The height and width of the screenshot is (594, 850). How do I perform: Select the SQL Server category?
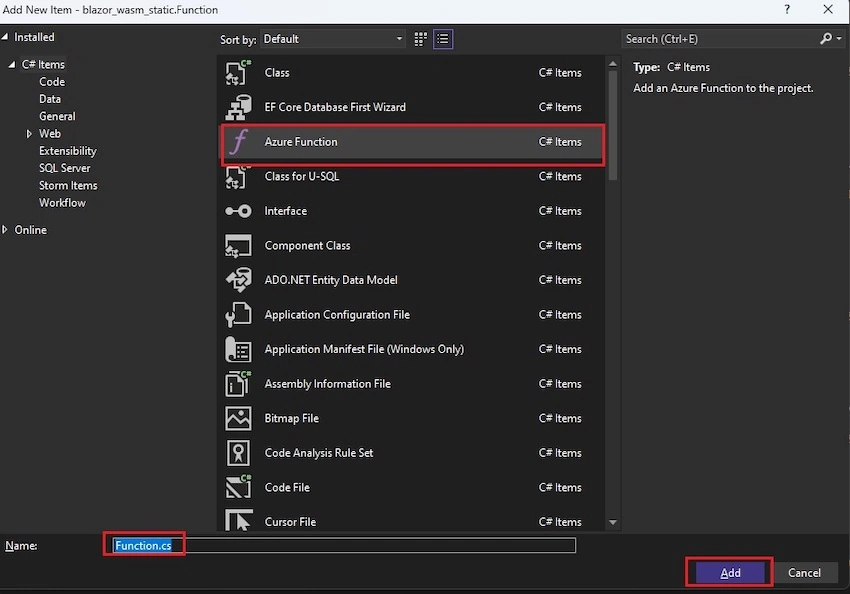(65, 168)
